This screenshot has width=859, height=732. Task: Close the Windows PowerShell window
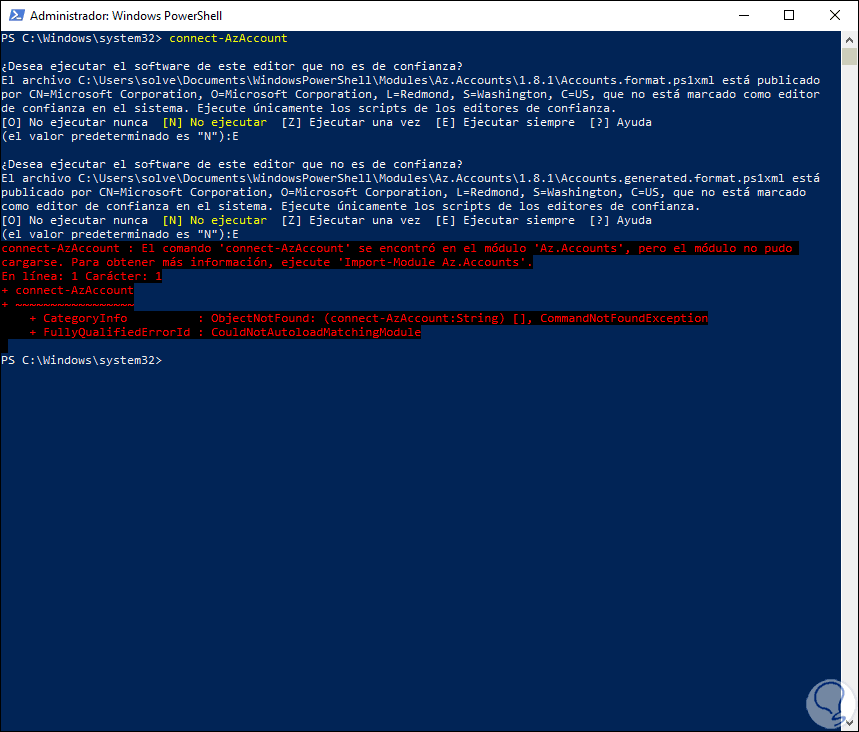click(x=834, y=15)
